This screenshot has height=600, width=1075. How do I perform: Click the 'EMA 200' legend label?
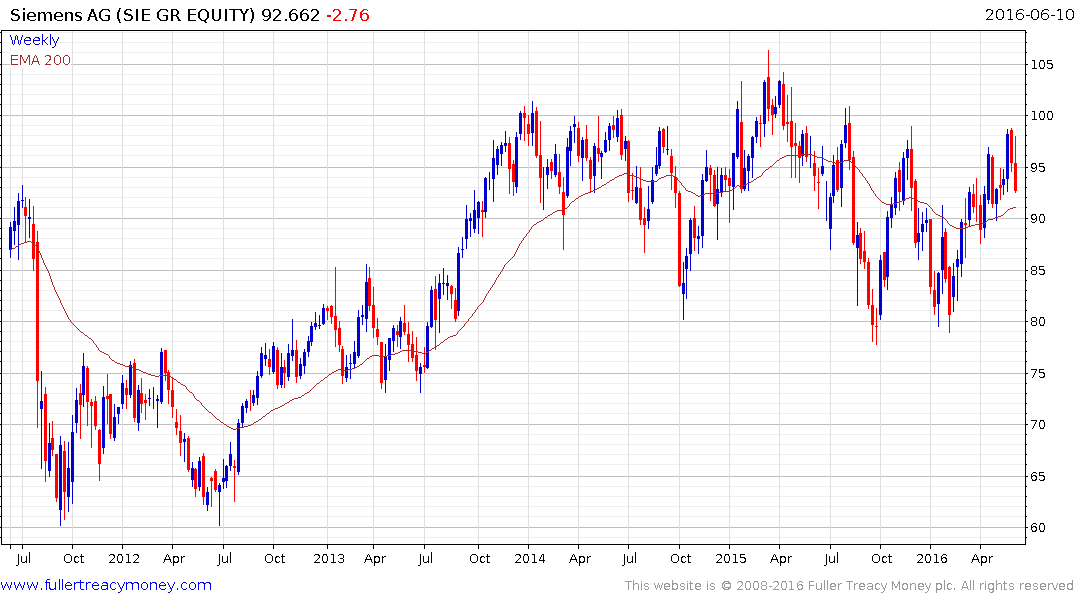click(x=40, y=60)
